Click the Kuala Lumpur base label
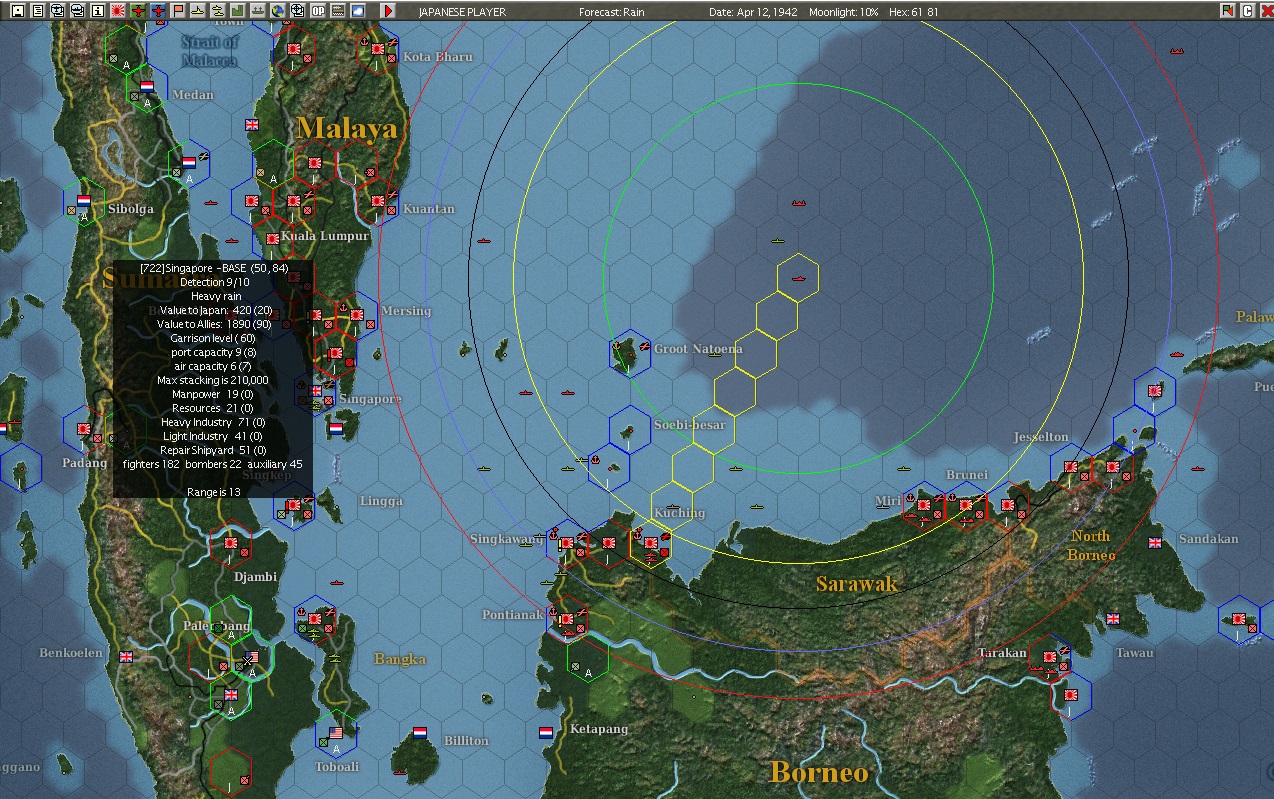1274x799 pixels. [325, 236]
